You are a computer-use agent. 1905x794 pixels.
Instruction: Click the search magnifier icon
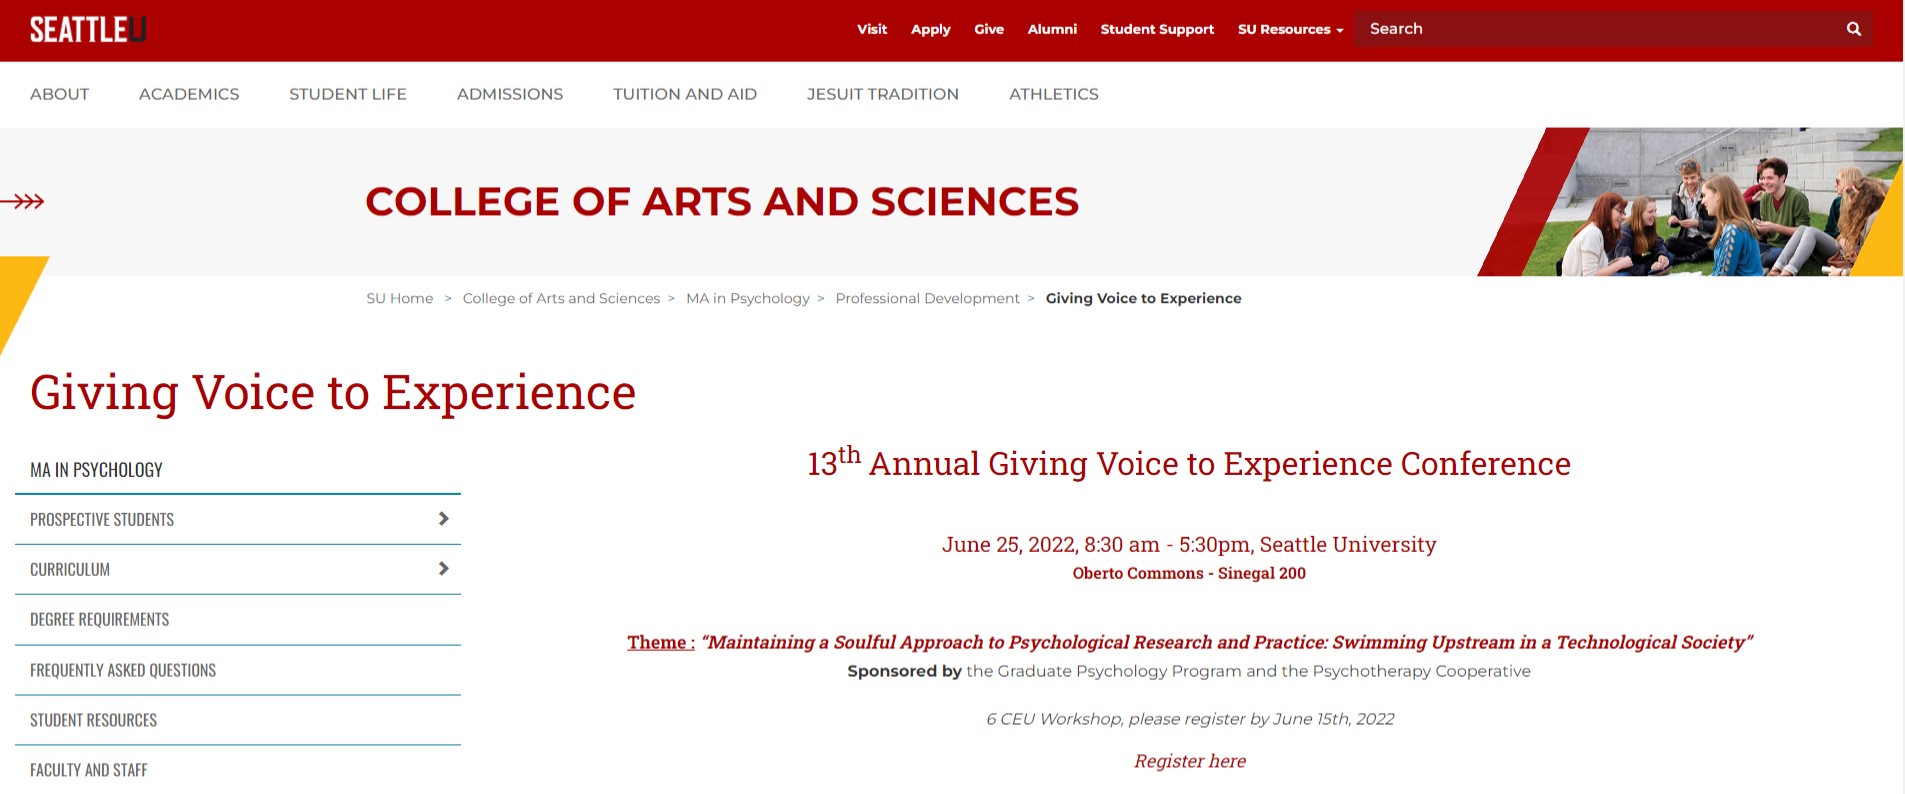1853,29
